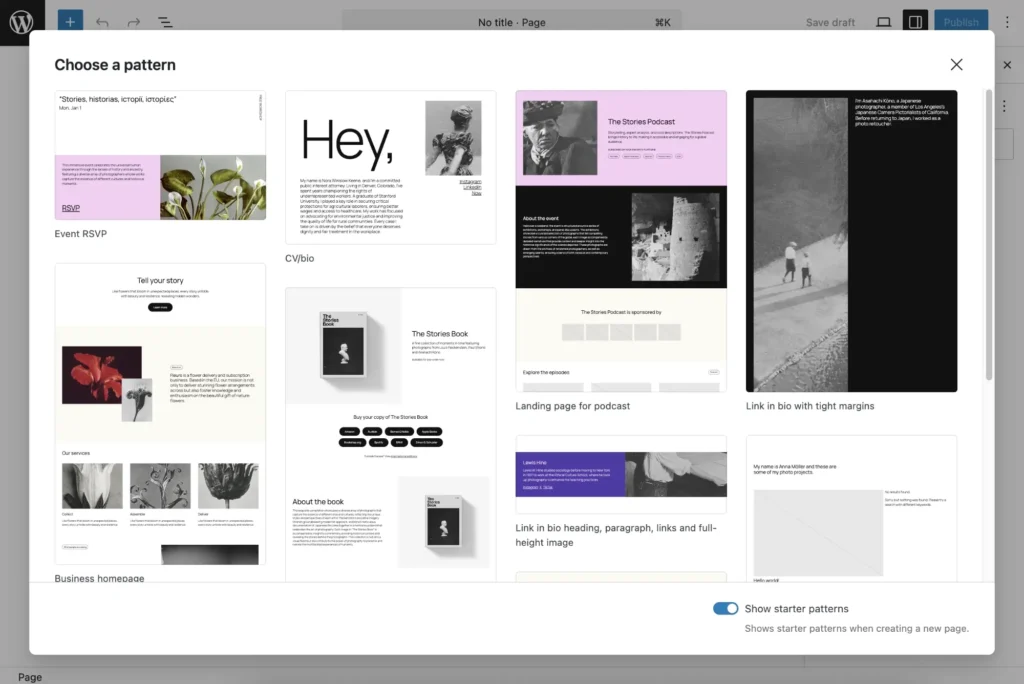The image size is (1024, 684).
Task: Click the Landing page for podcast label
Action: point(573,406)
